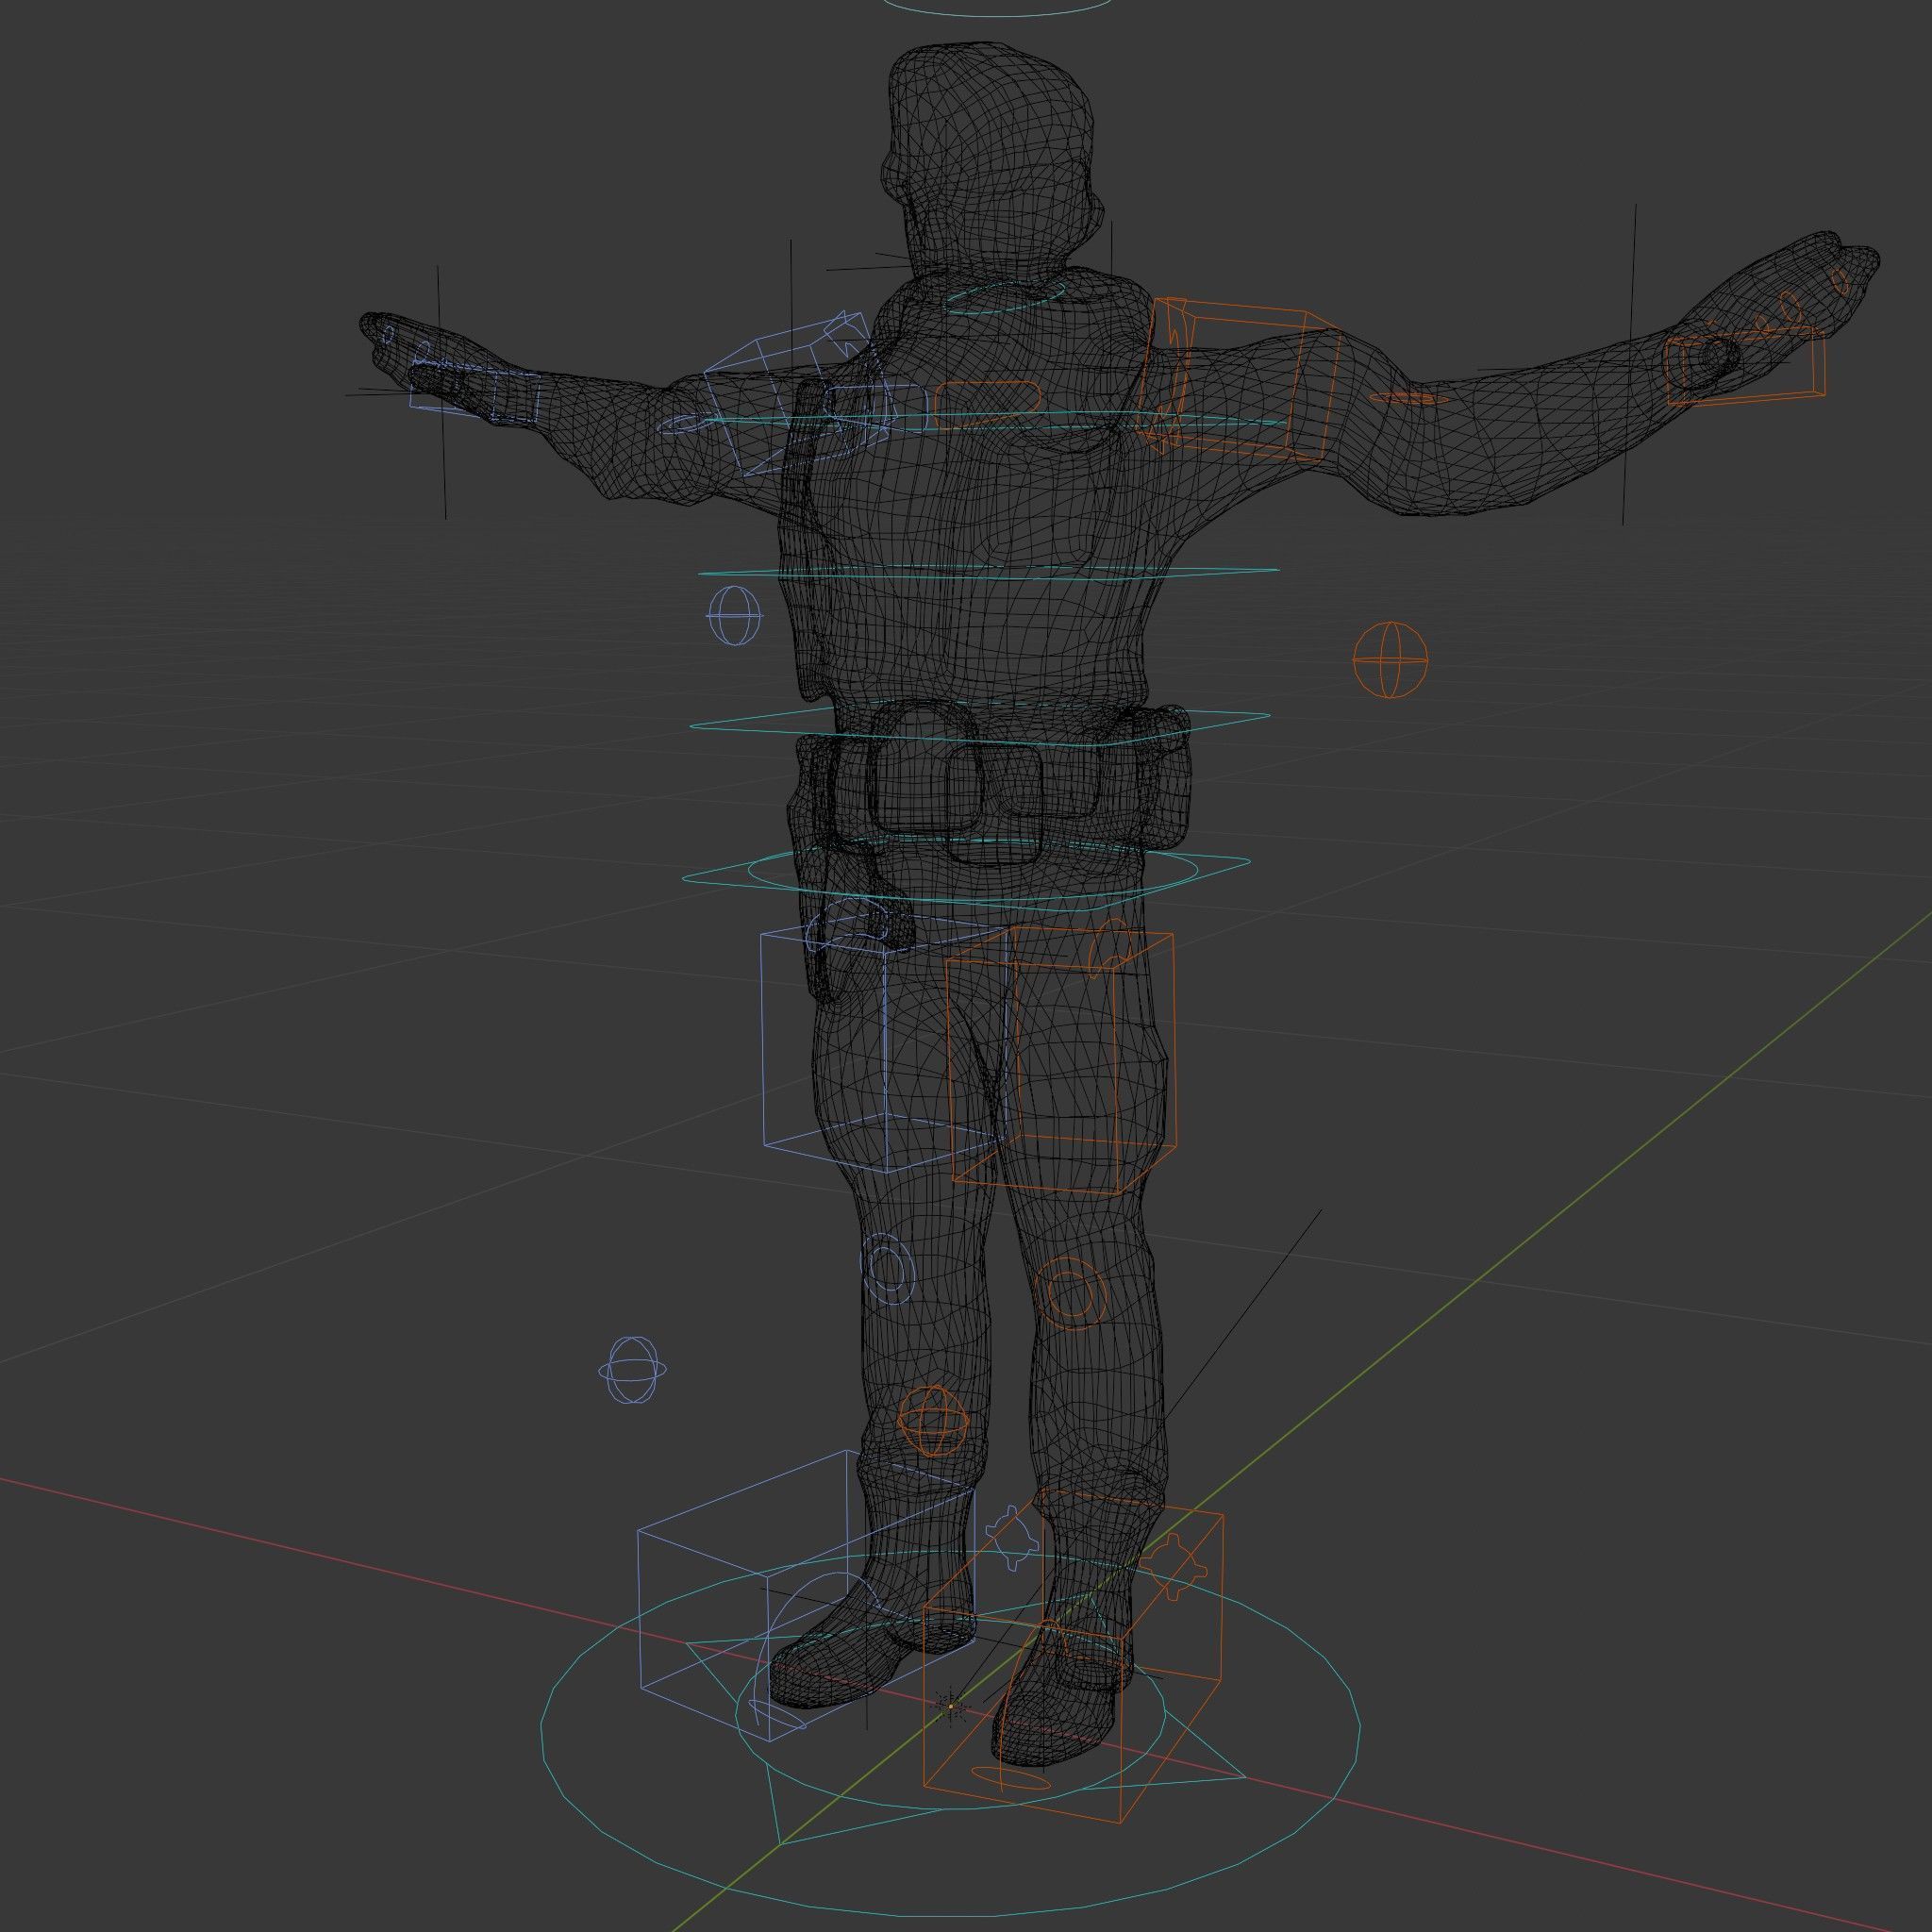Viewport: 1932px width, 1932px height.
Task: Select the blue circular knee control
Action: [x=888, y=1268]
